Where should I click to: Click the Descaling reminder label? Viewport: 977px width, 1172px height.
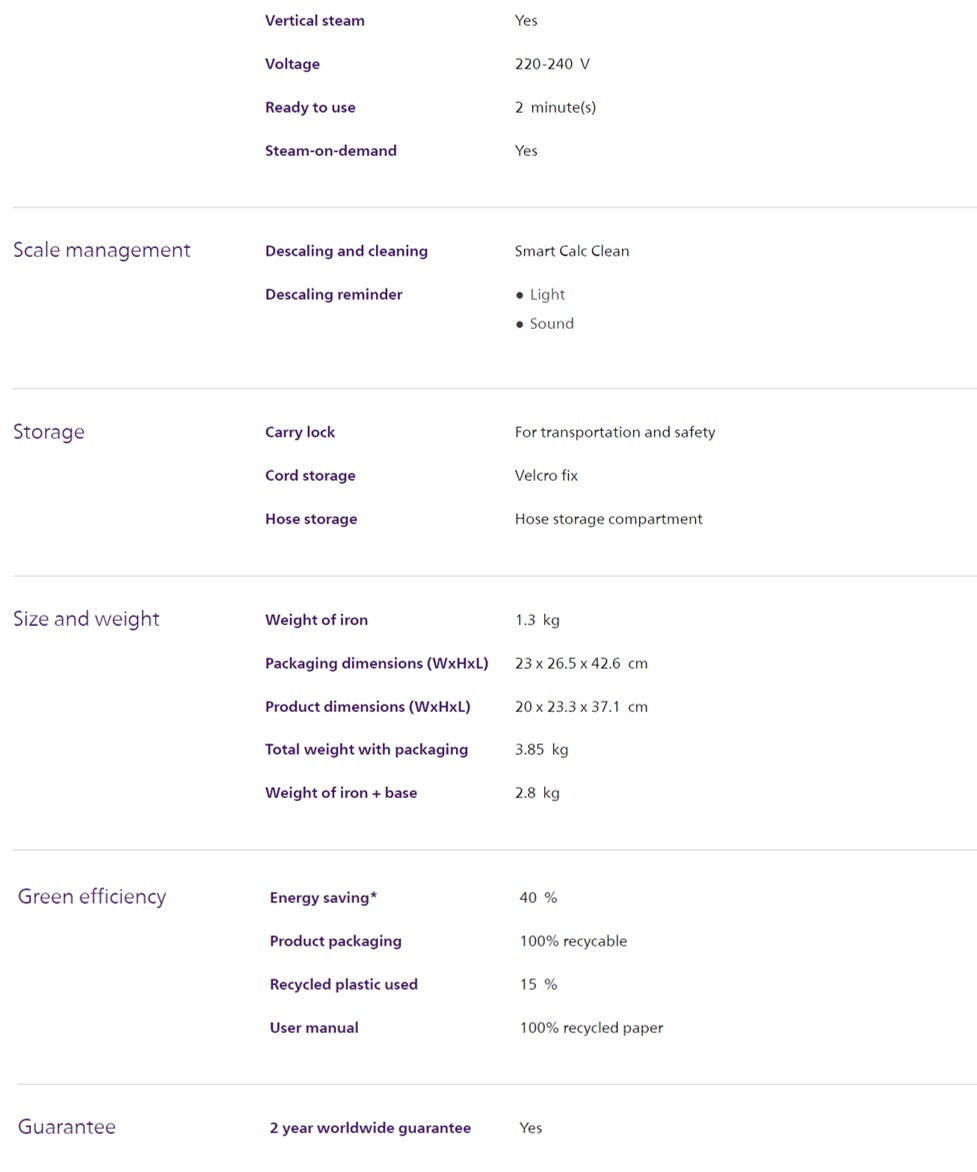[x=333, y=294]
